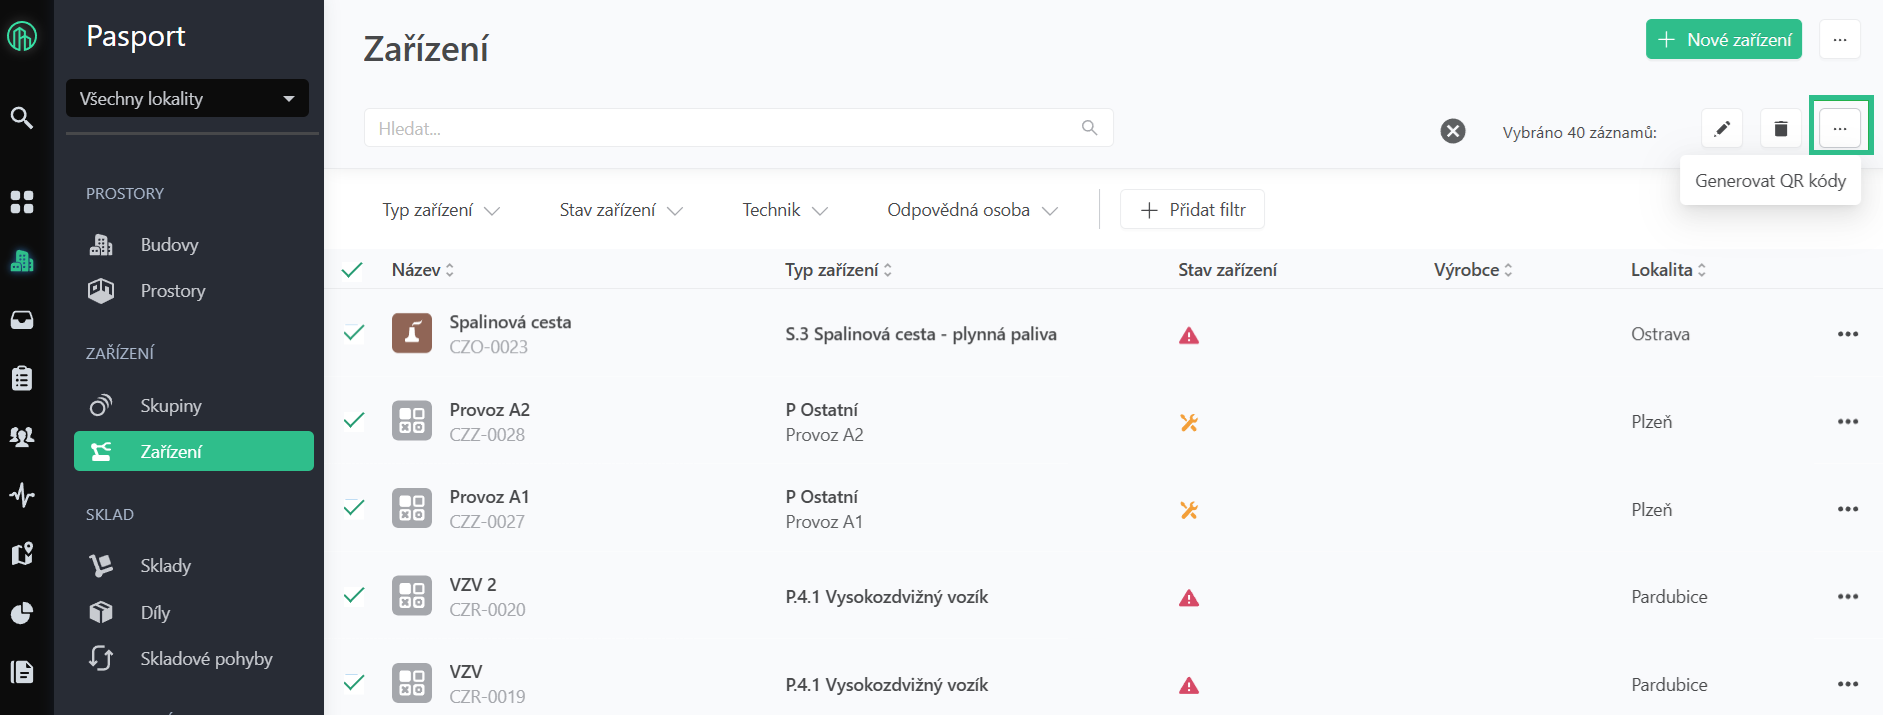The height and width of the screenshot is (715, 1883).
Task: Click the Přidat filtr button
Action: pyautogui.click(x=1192, y=210)
